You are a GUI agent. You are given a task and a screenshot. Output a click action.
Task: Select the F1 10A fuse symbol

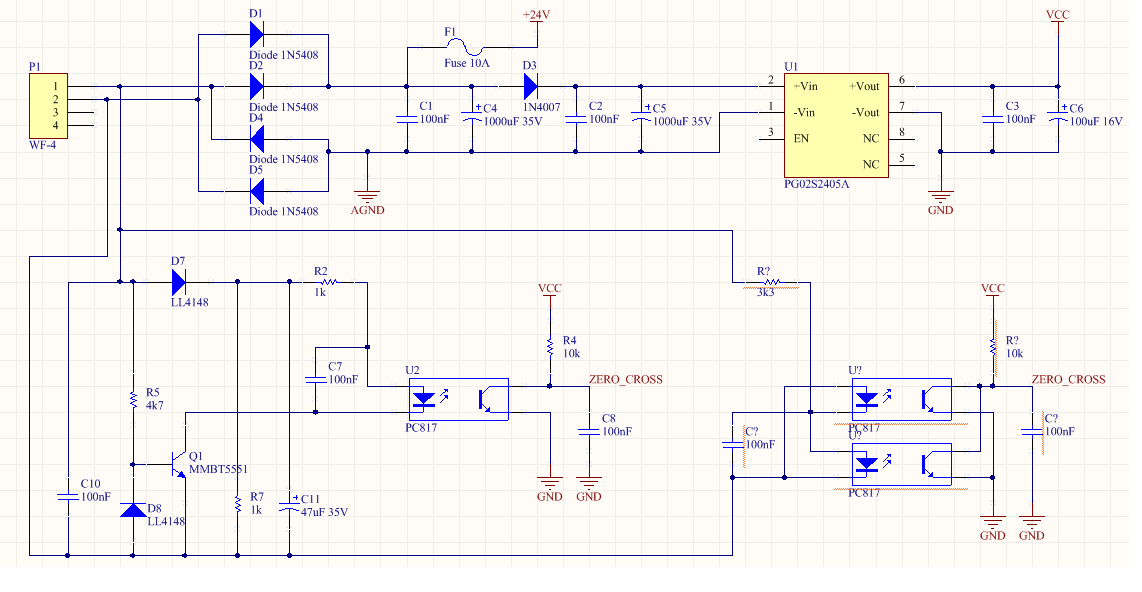466,47
